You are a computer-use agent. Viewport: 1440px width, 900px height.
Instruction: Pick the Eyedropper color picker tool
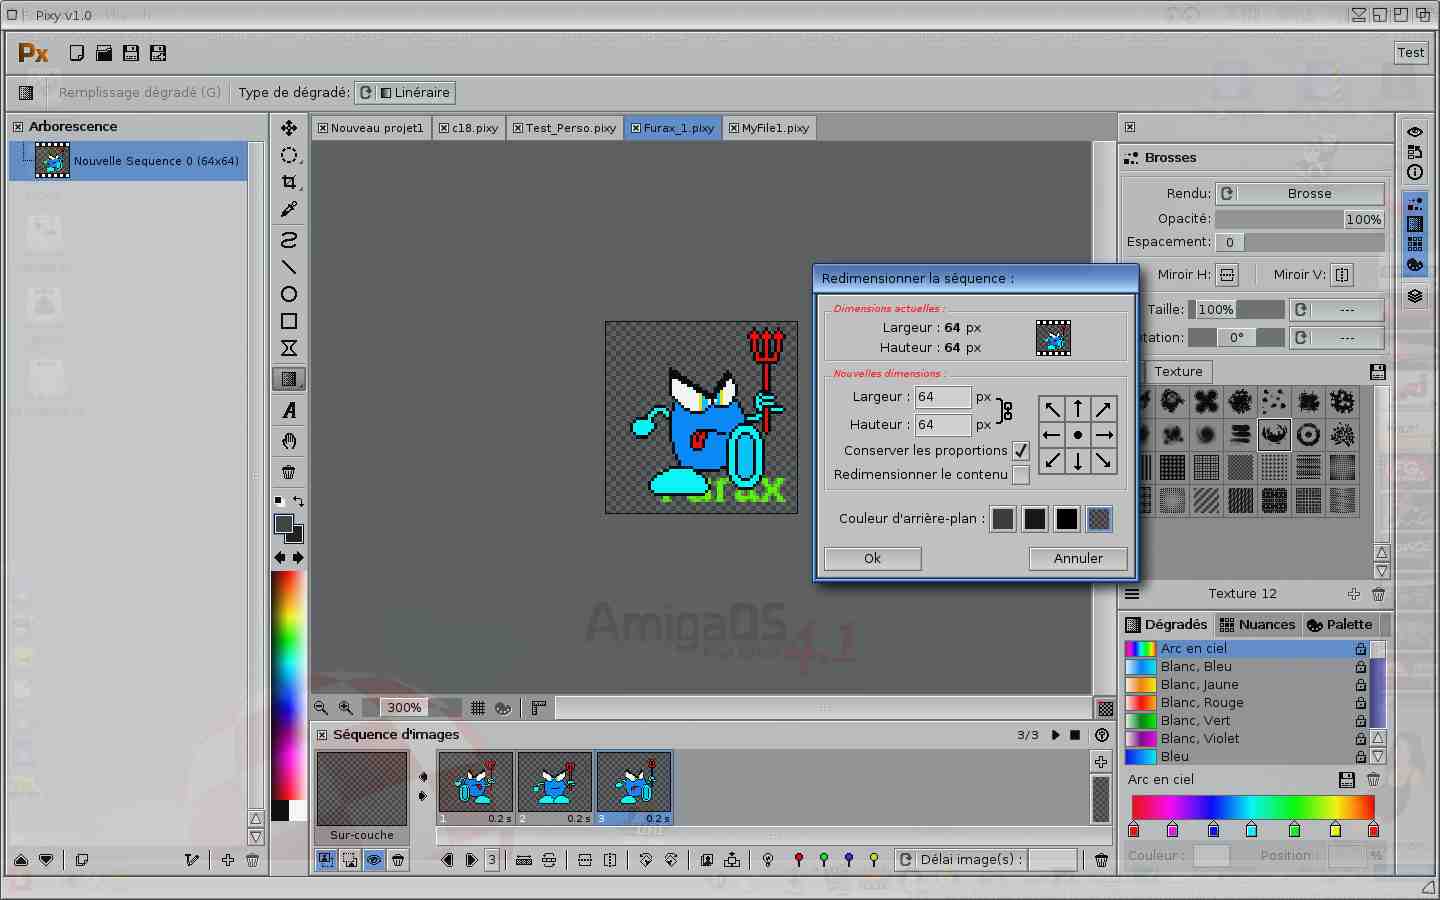point(289,209)
